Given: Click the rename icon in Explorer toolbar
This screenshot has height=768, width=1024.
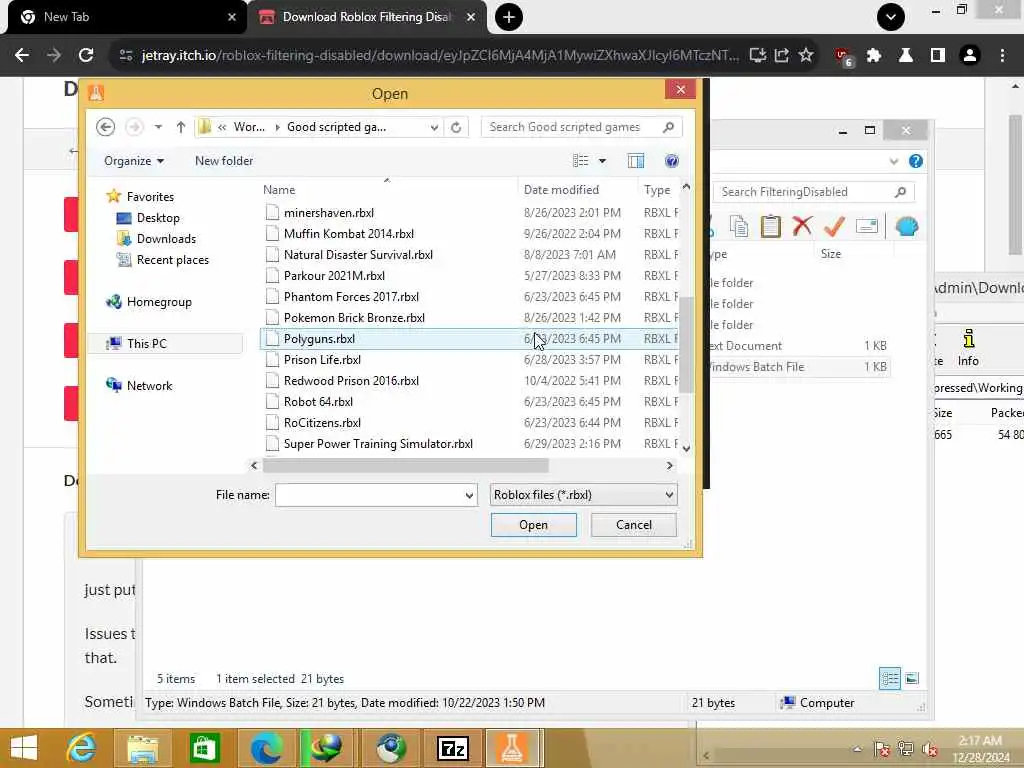Looking at the screenshot, I should click(x=867, y=226).
